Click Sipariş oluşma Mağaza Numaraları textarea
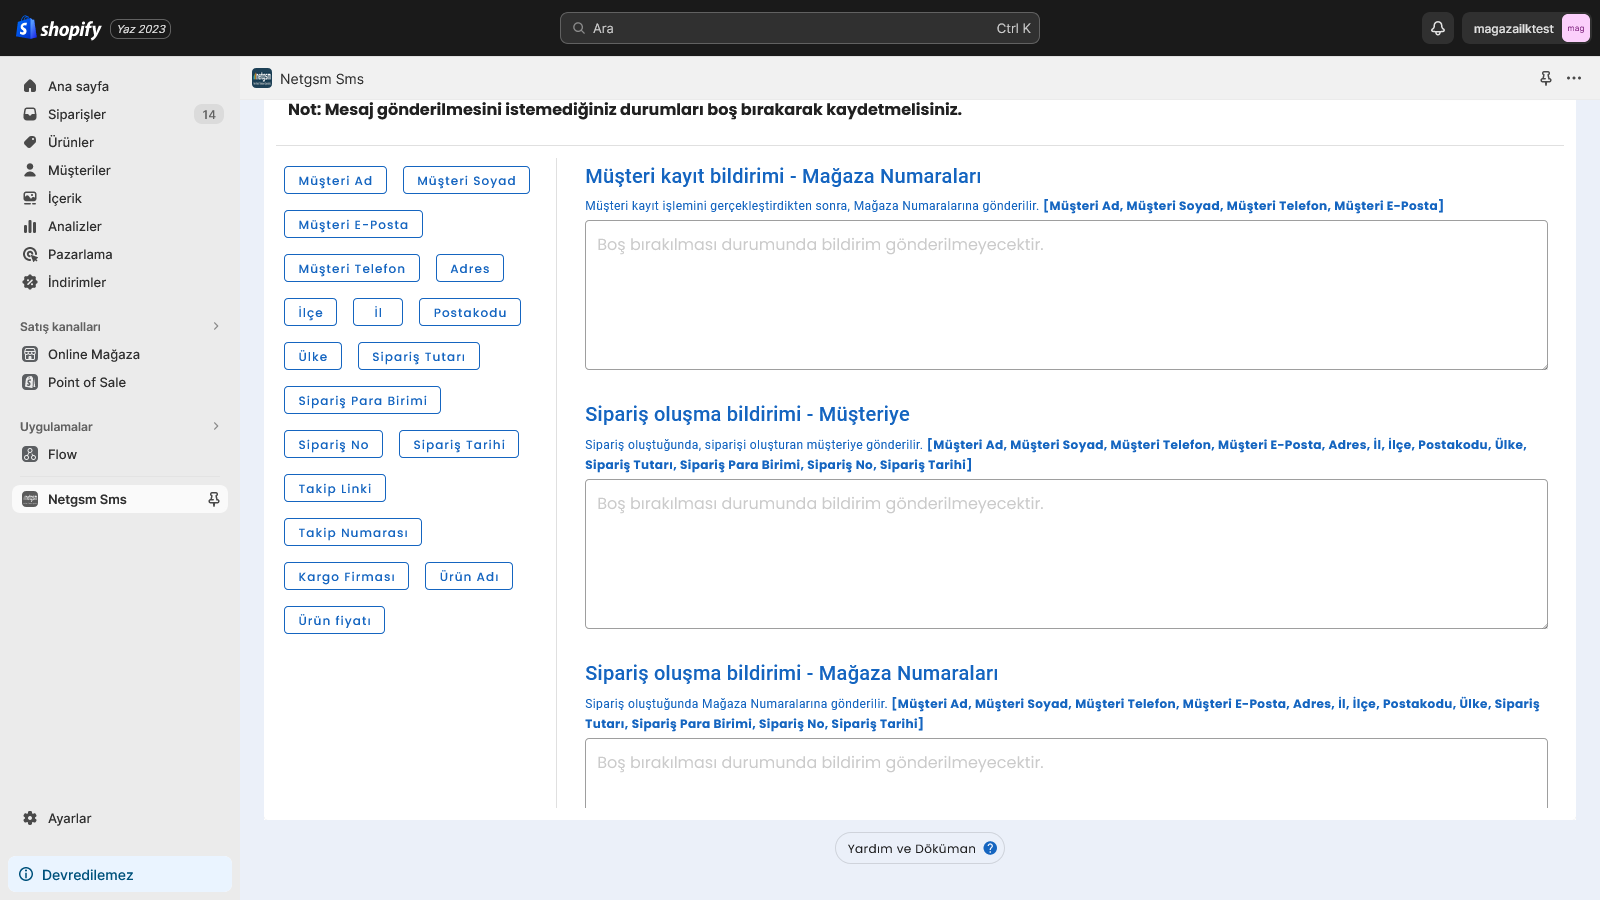1600x900 pixels. (1066, 773)
